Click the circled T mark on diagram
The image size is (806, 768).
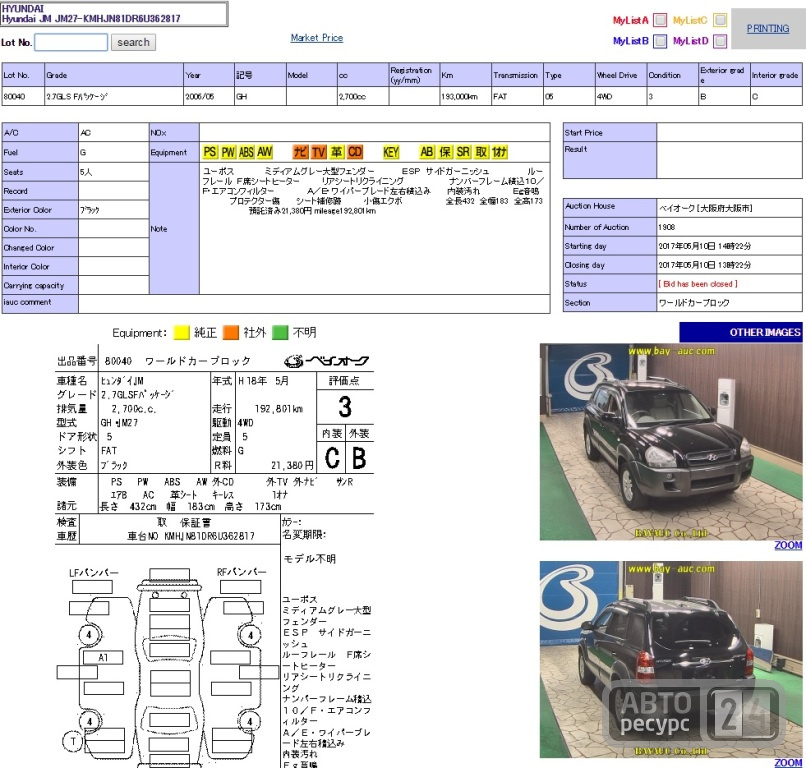coord(72,741)
